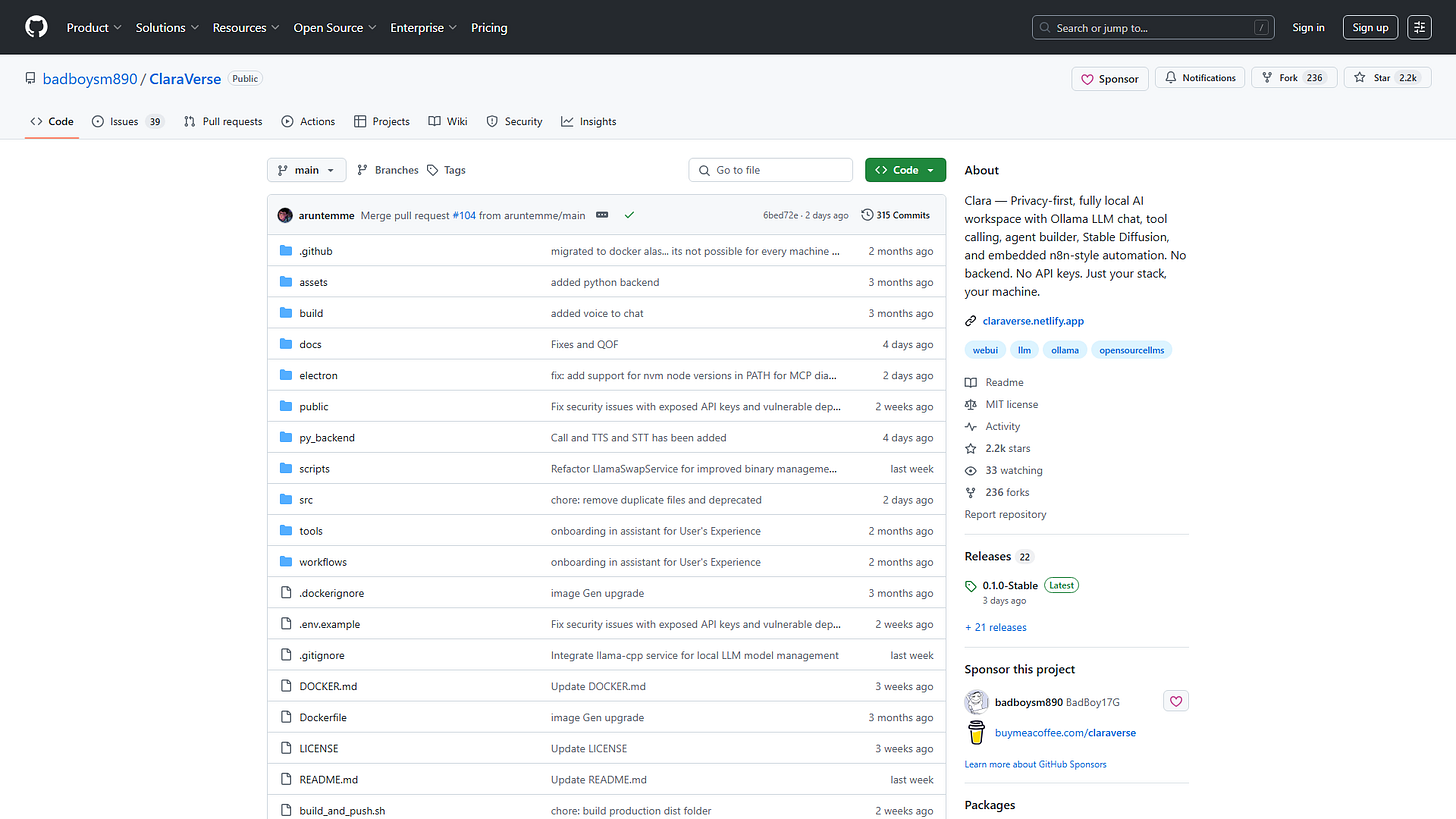Screen dimensions: 1456x819
Task: Open the py_backend folder
Action: point(327,437)
